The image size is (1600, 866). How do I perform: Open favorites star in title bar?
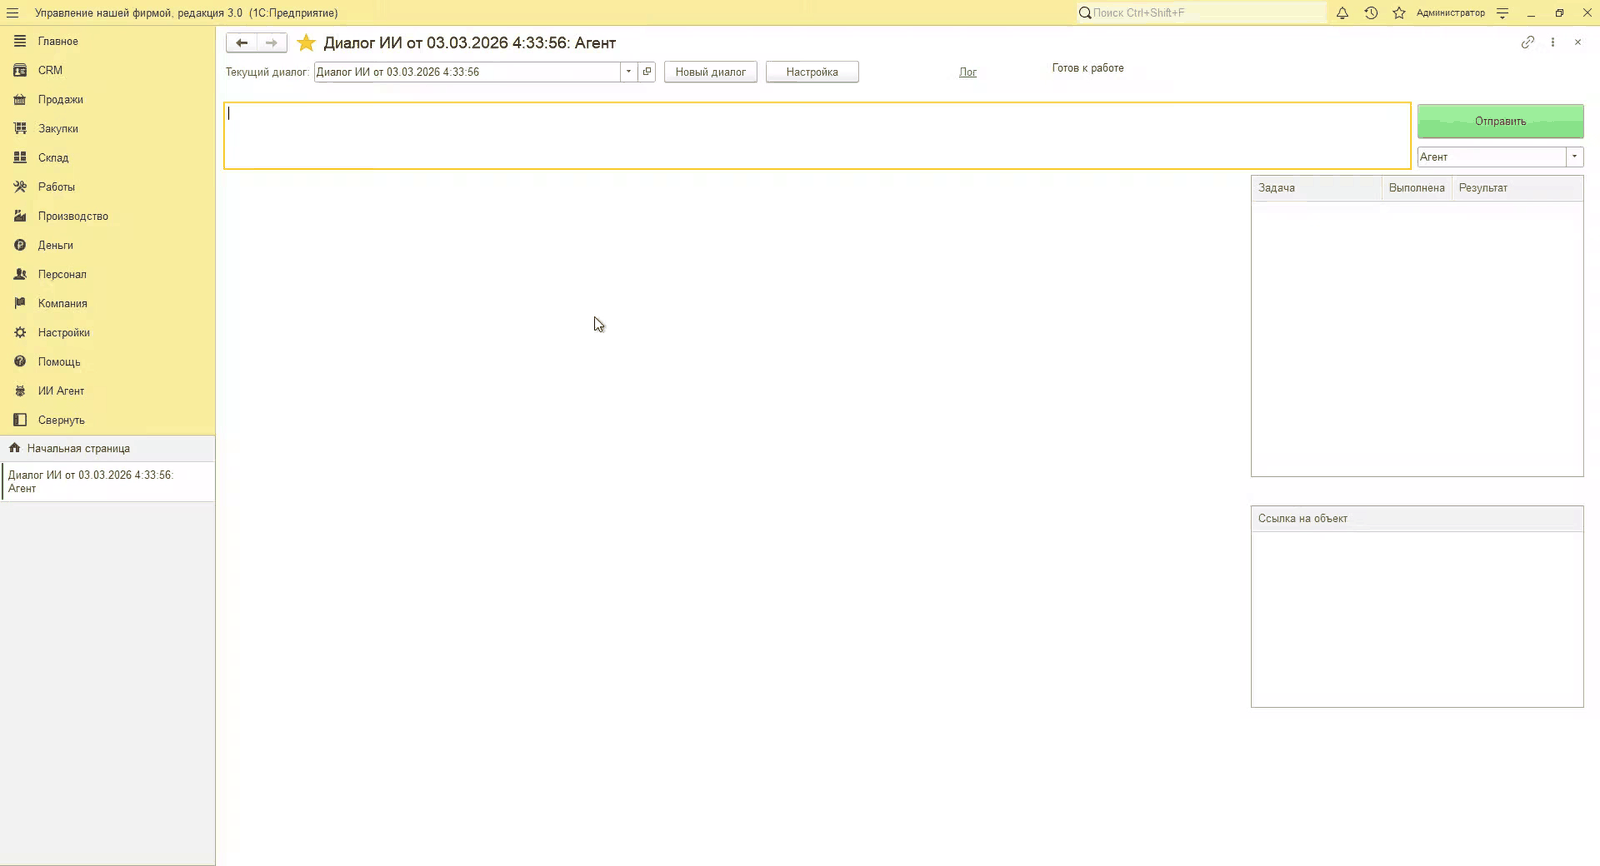coord(1399,13)
